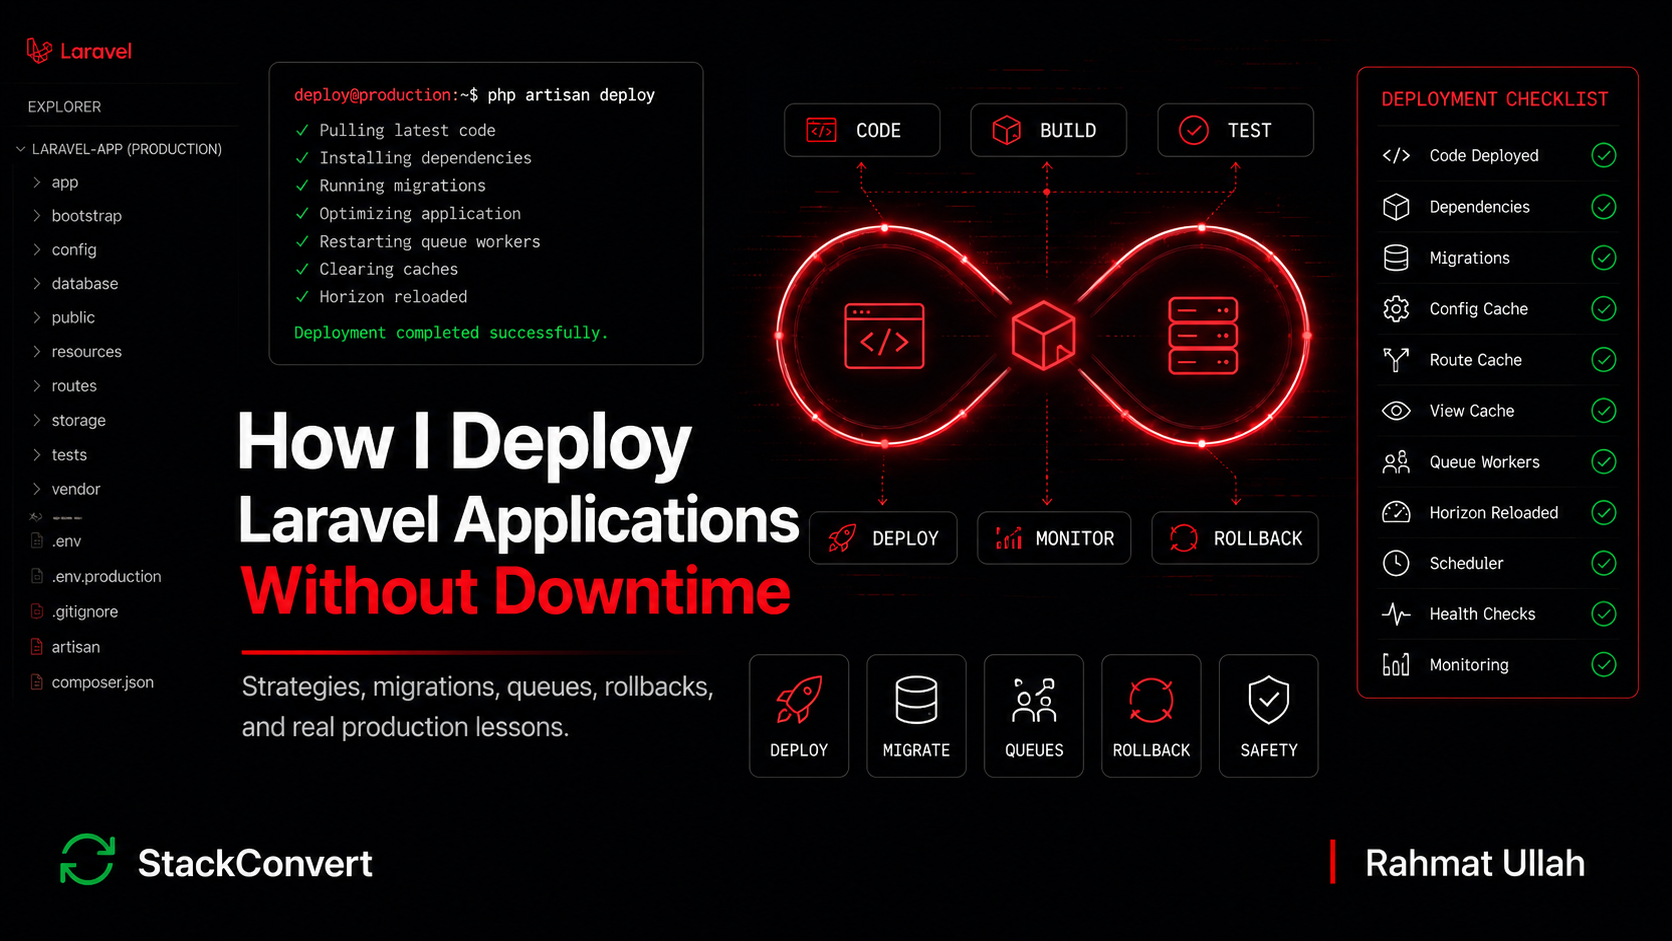The width and height of the screenshot is (1672, 941).
Task: Click the bar chart icon beside Monitoring
Action: pyautogui.click(x=1396, y=664)
